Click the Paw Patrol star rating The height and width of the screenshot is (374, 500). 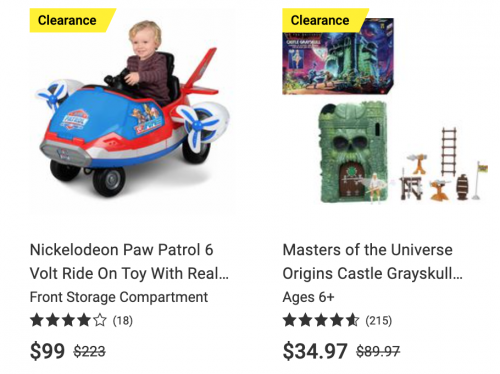68,321
